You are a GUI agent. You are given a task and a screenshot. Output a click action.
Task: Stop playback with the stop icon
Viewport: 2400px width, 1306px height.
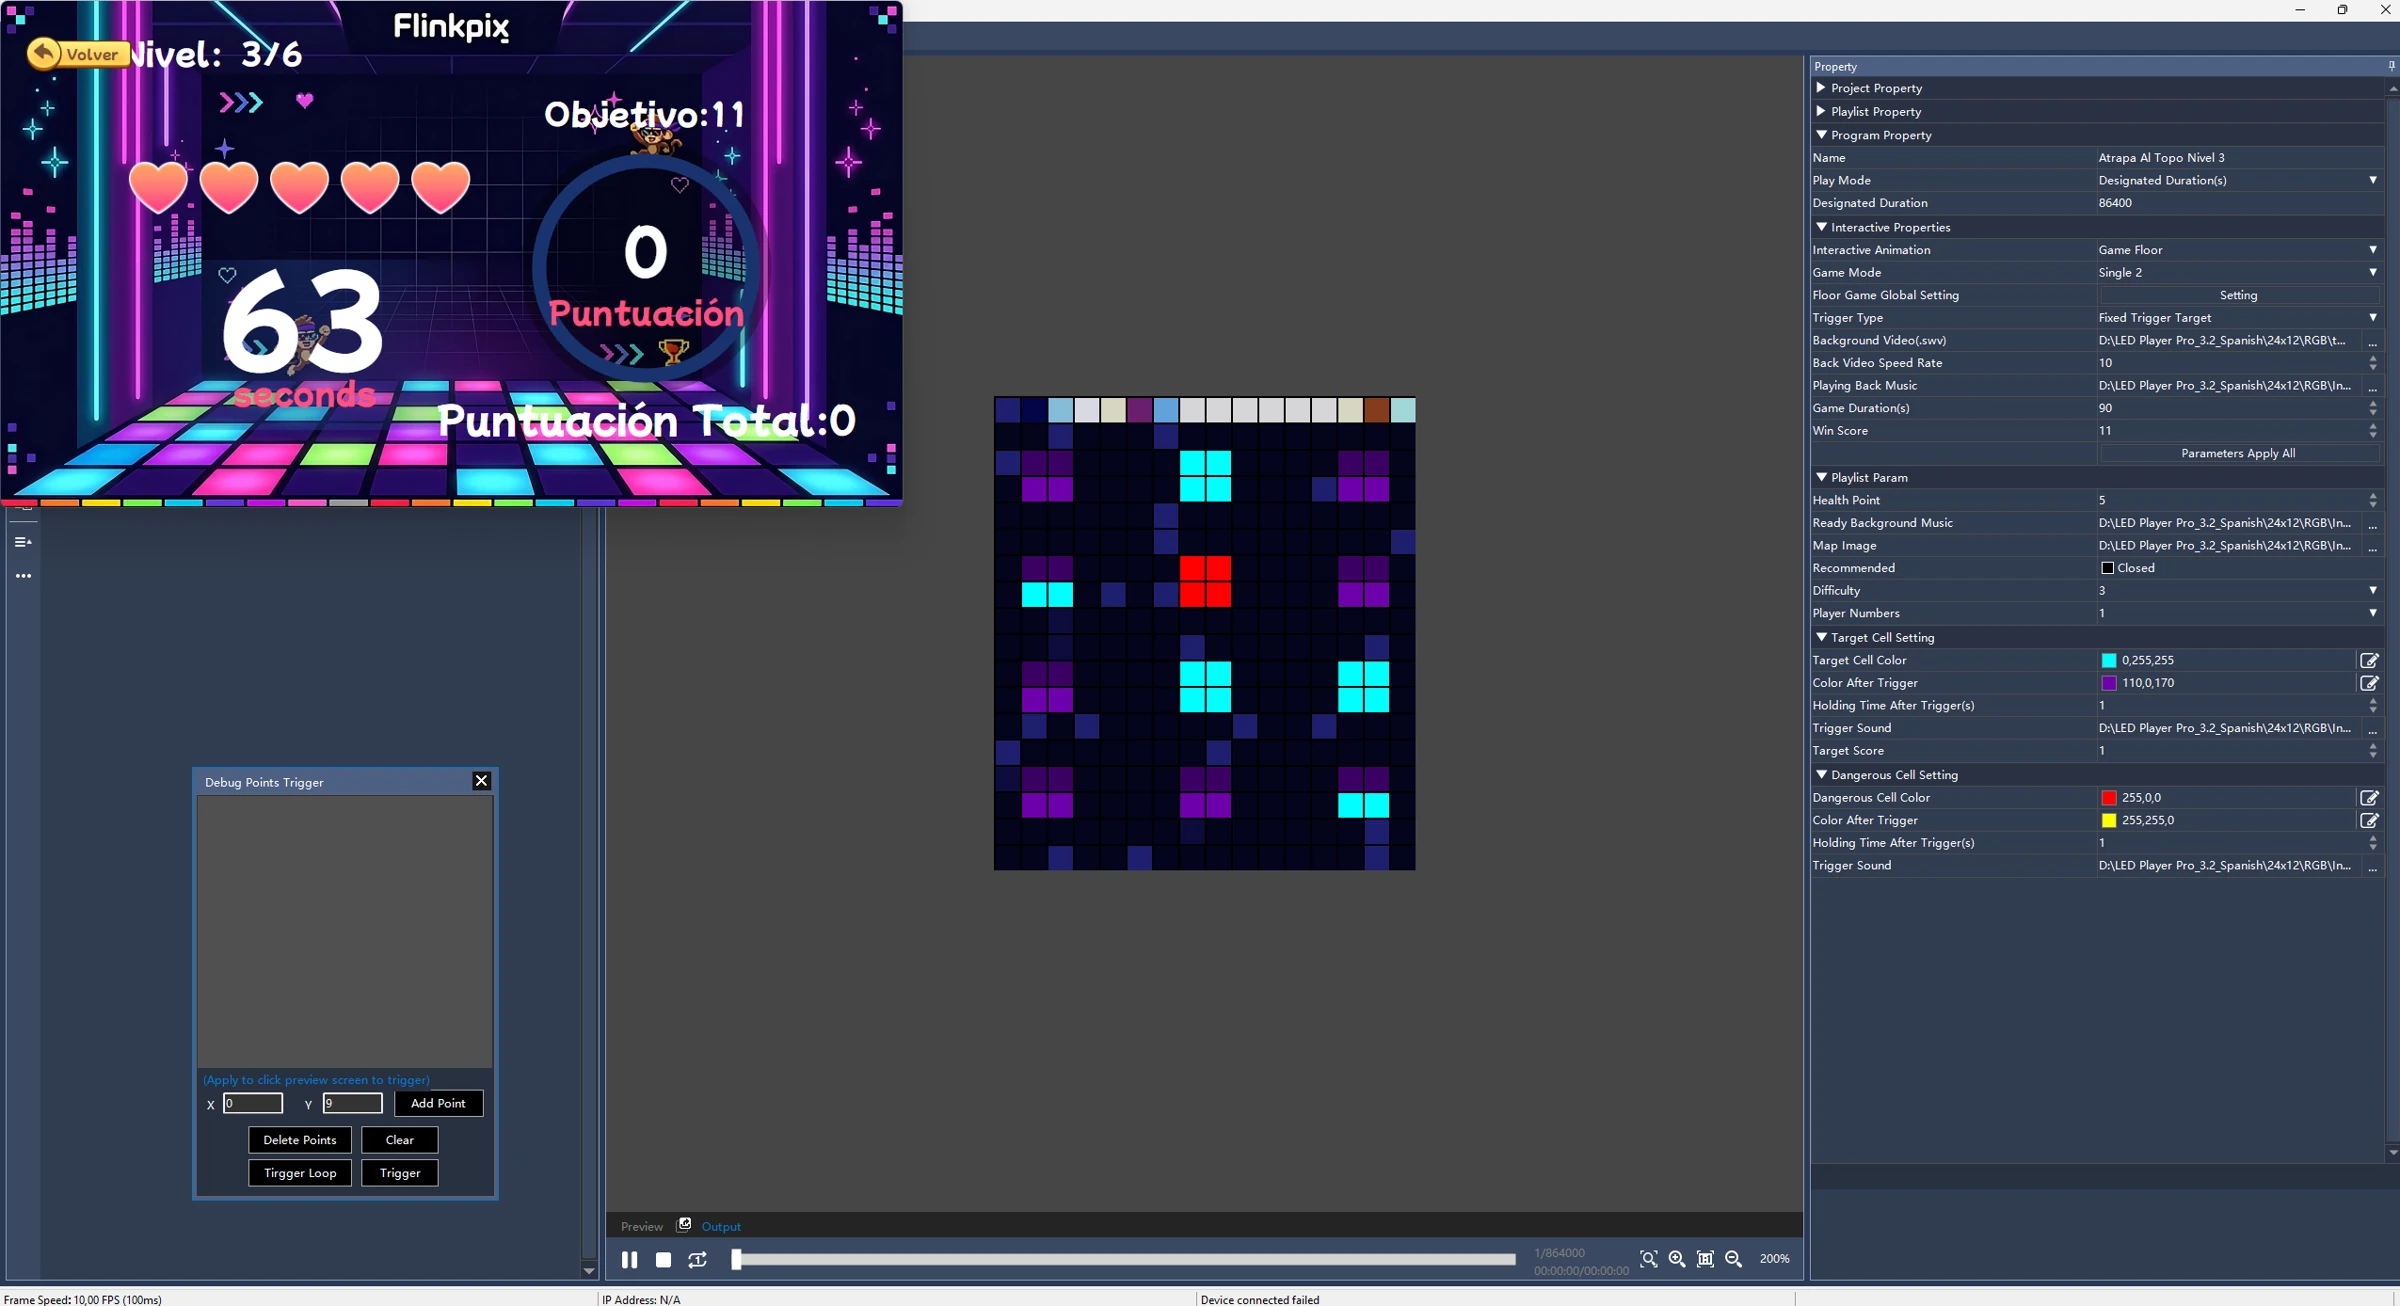663,1259
